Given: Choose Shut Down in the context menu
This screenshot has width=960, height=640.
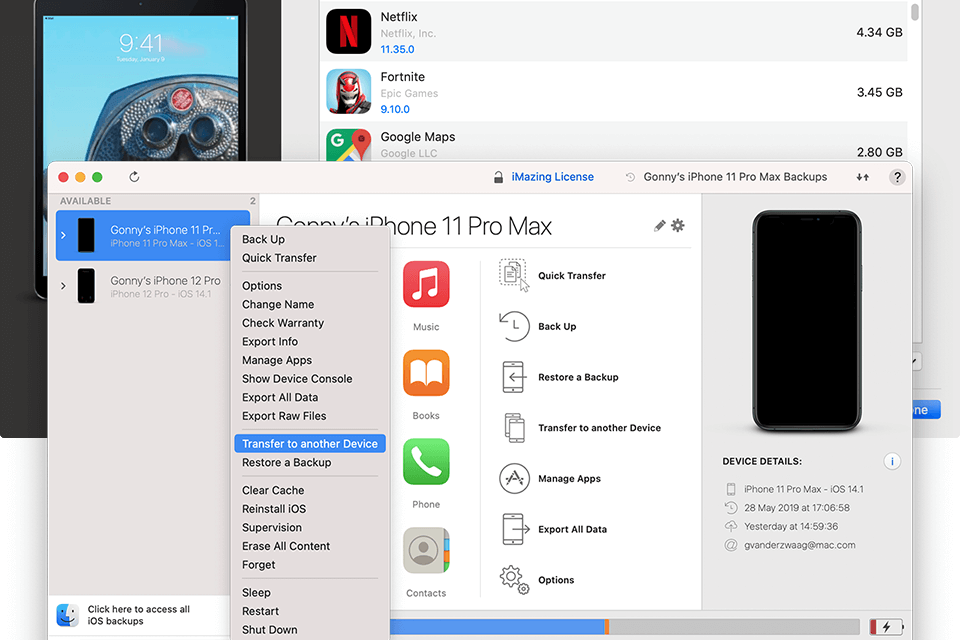Looking at the screenshot, I should 269,630.
